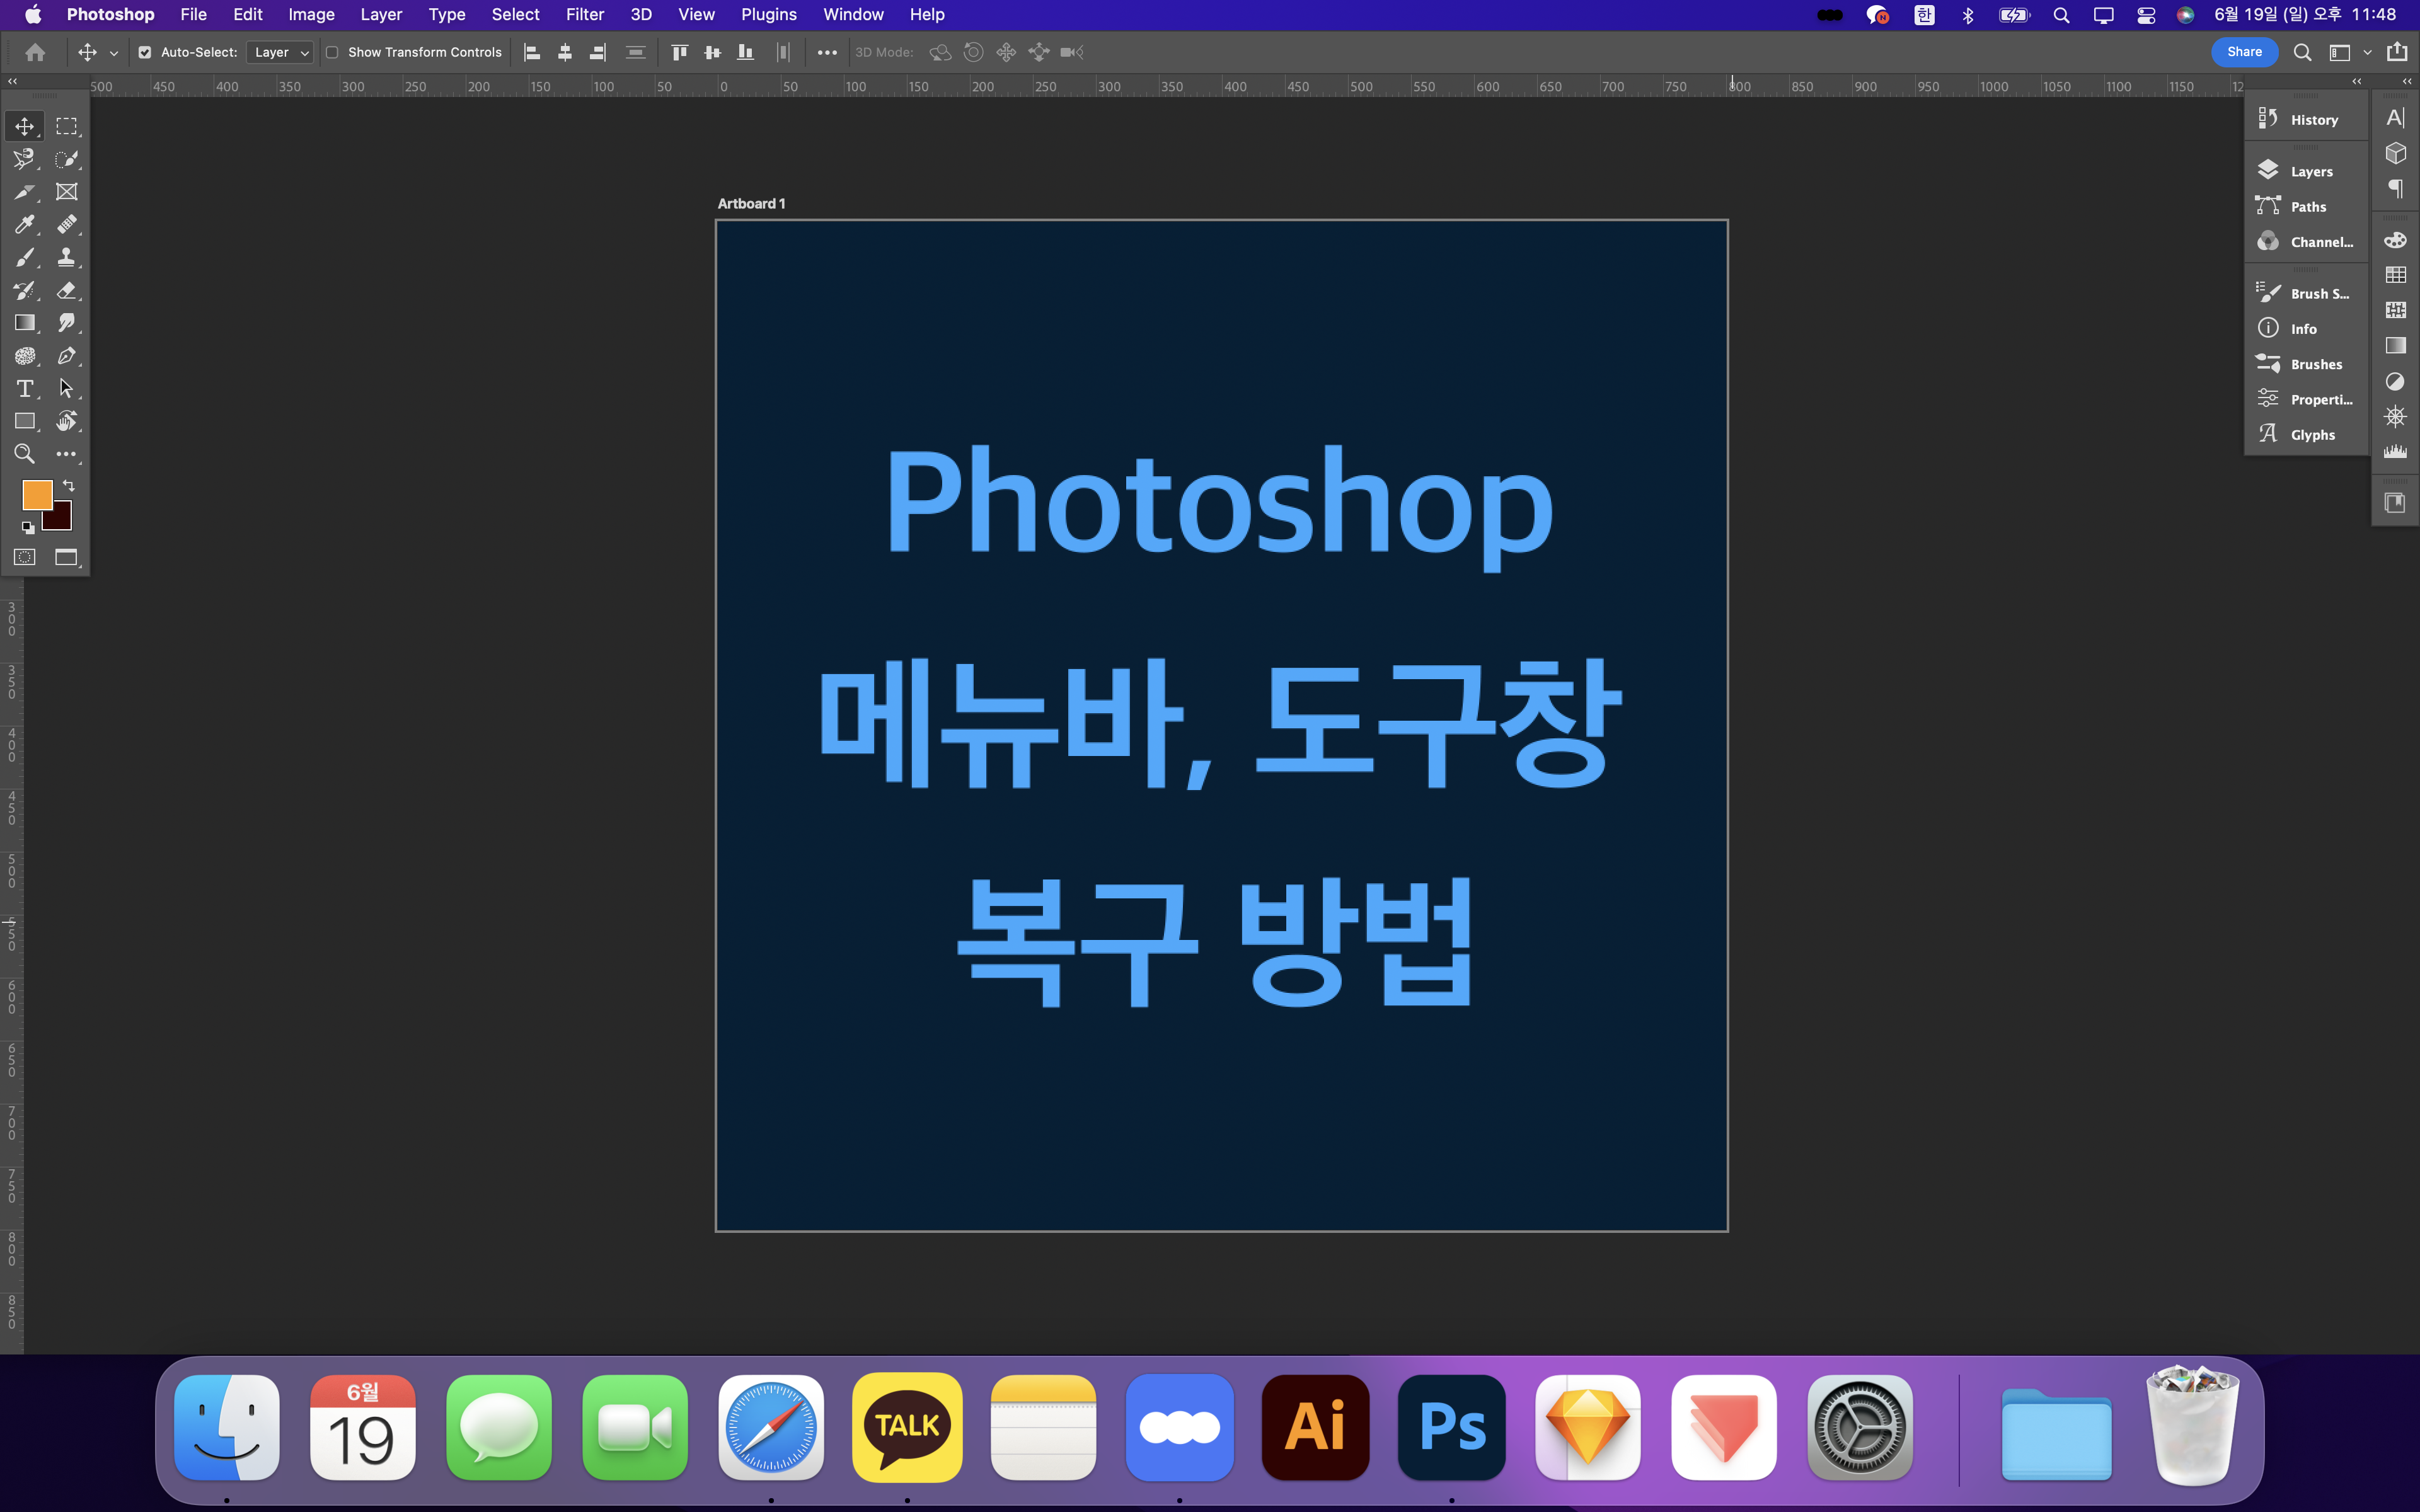2420x1512 pixels.
Task: Select the Type tool
Action: pyautogui.click(x=25, y=389)
